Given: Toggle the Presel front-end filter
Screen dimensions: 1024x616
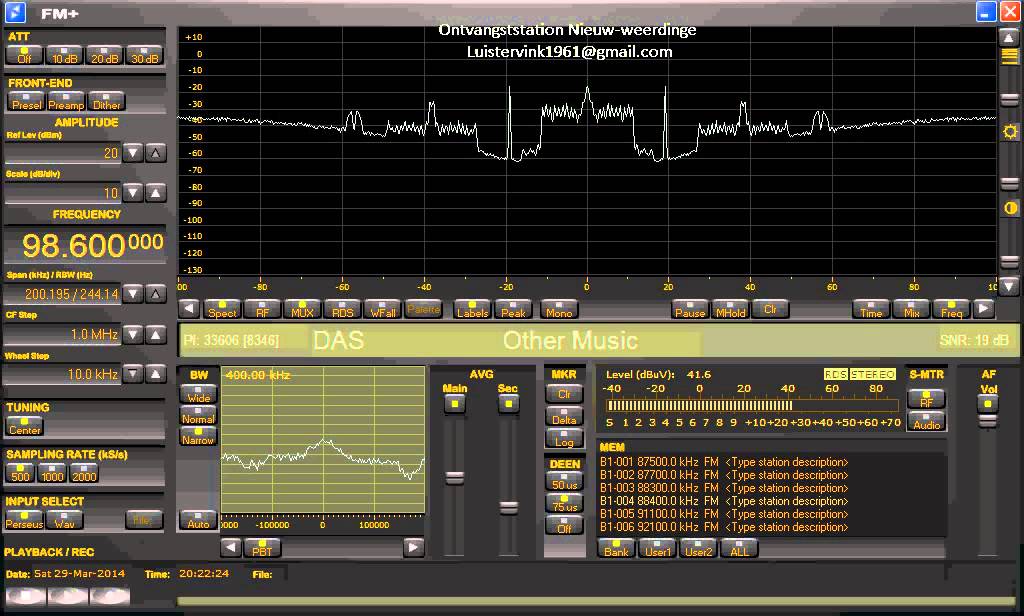Looking at the screenshot, I should tap(26, 102).
